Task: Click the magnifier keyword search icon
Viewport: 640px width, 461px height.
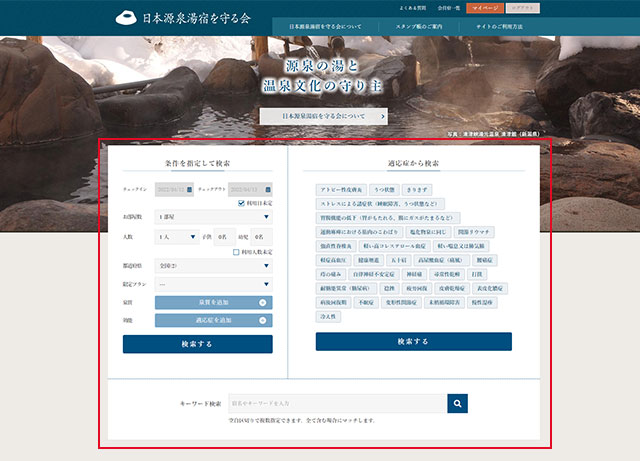Action: point(457,403)
